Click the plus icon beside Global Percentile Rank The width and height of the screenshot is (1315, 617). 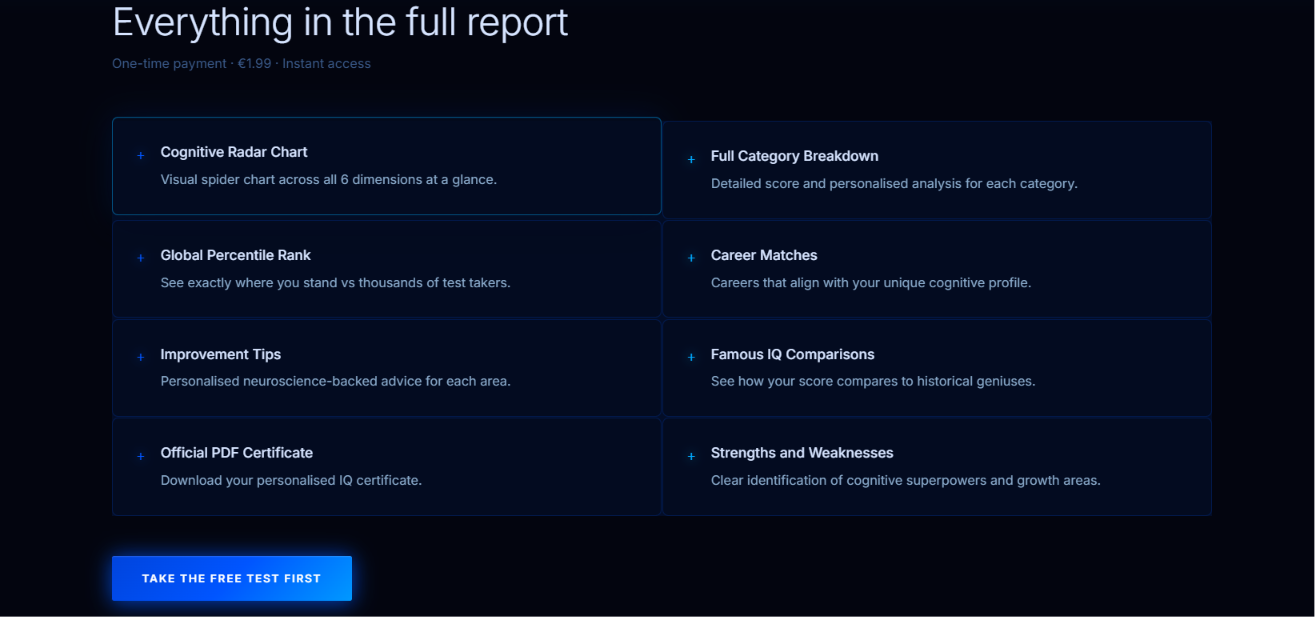click(x=140, y=258)
